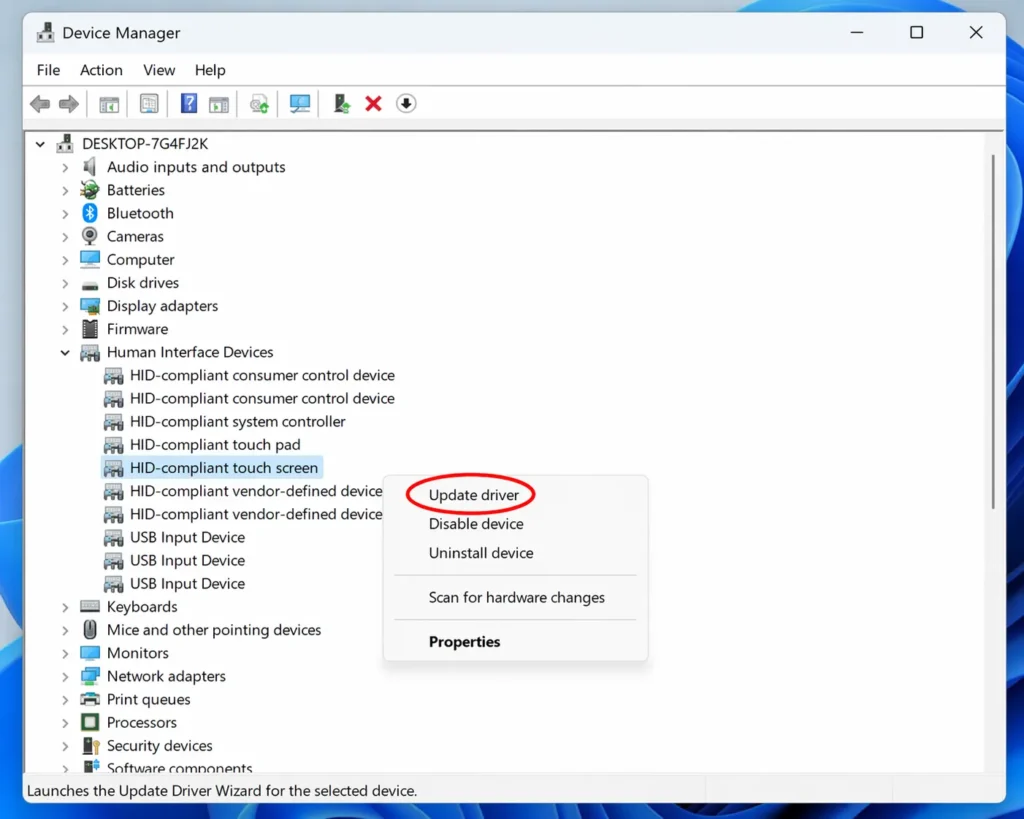This screenshot has width=1024, height=819.
Task: Click the Processors category icon
Action: click(89, 722)
